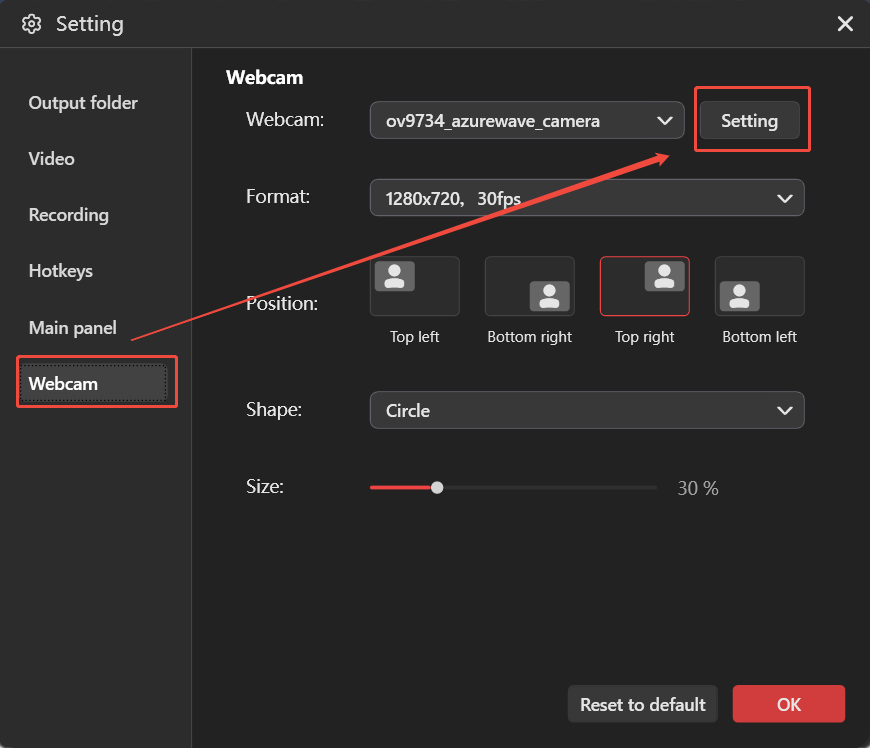The image size is (870, 748).
Task: Reset all settings to default
Action: coord(642,704)
